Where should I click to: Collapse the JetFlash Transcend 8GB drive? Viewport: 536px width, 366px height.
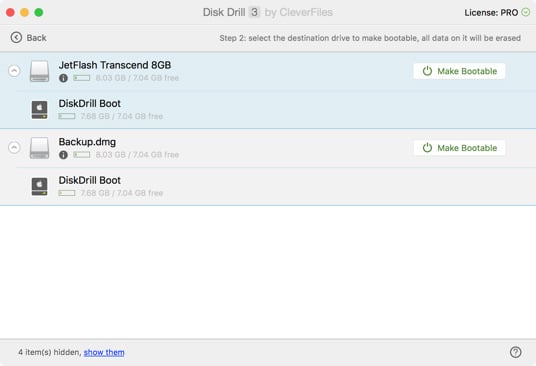14,71
